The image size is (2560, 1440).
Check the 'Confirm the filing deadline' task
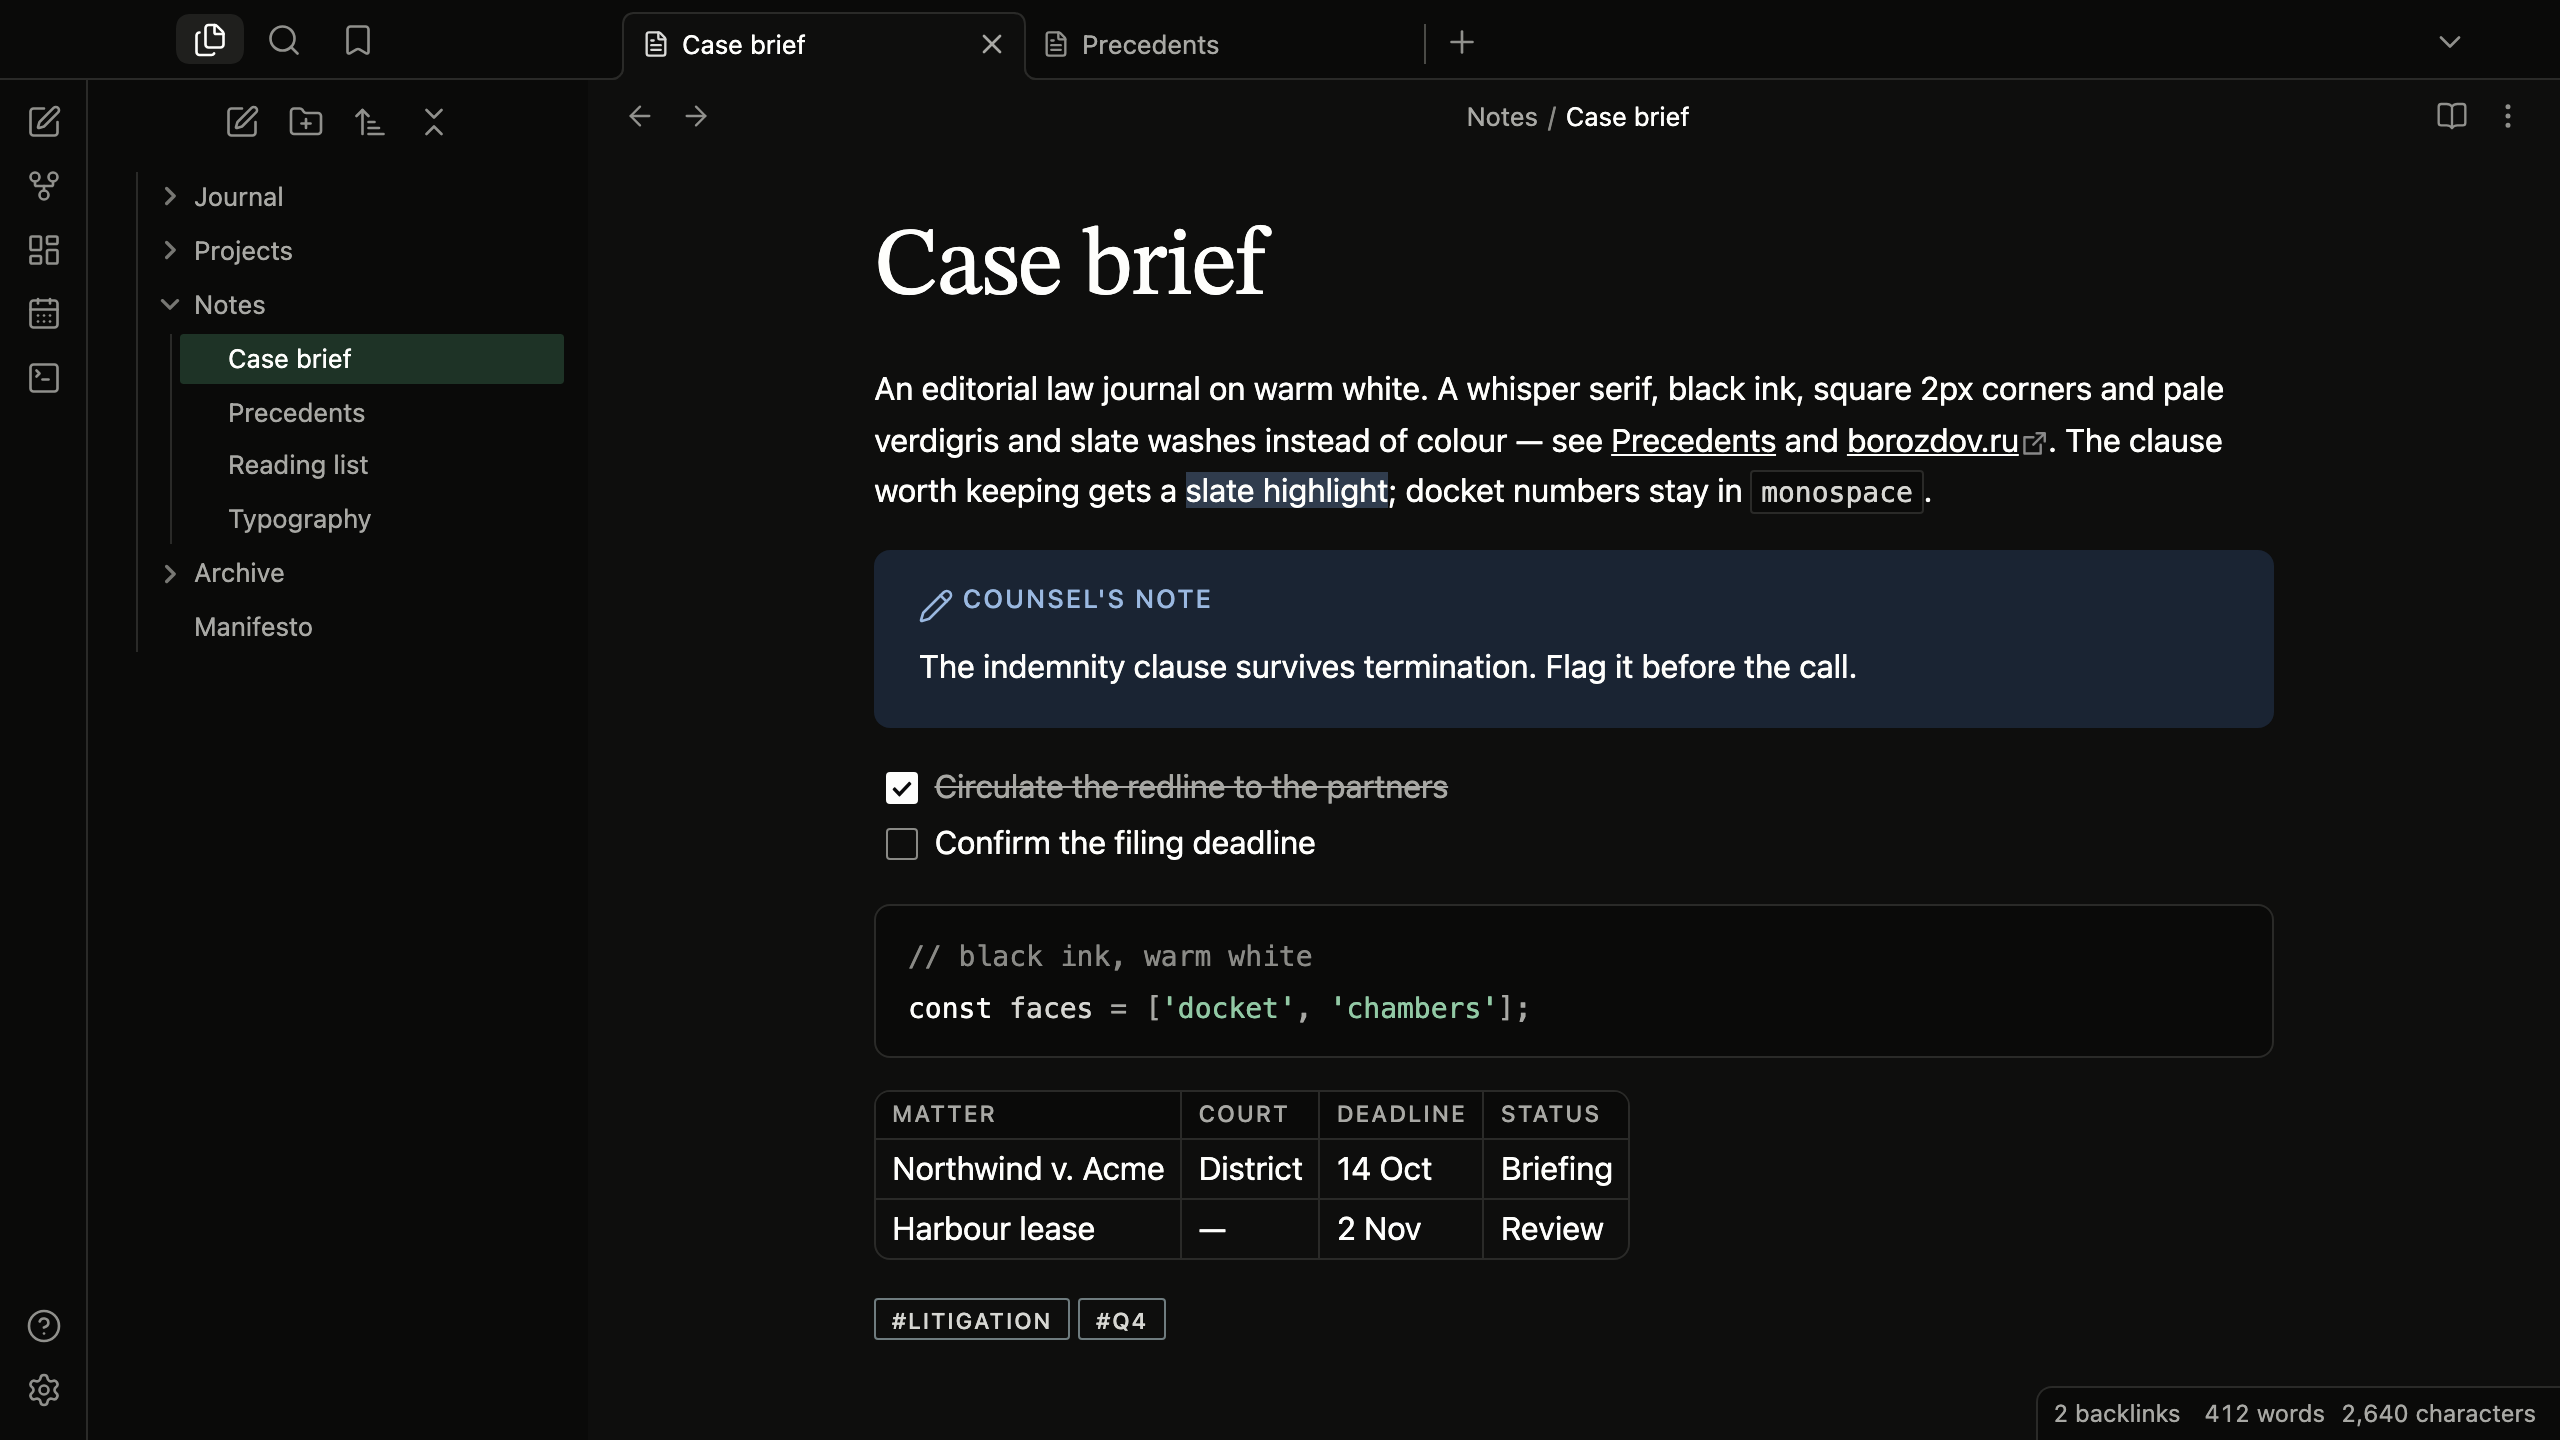tap(902, 844)
